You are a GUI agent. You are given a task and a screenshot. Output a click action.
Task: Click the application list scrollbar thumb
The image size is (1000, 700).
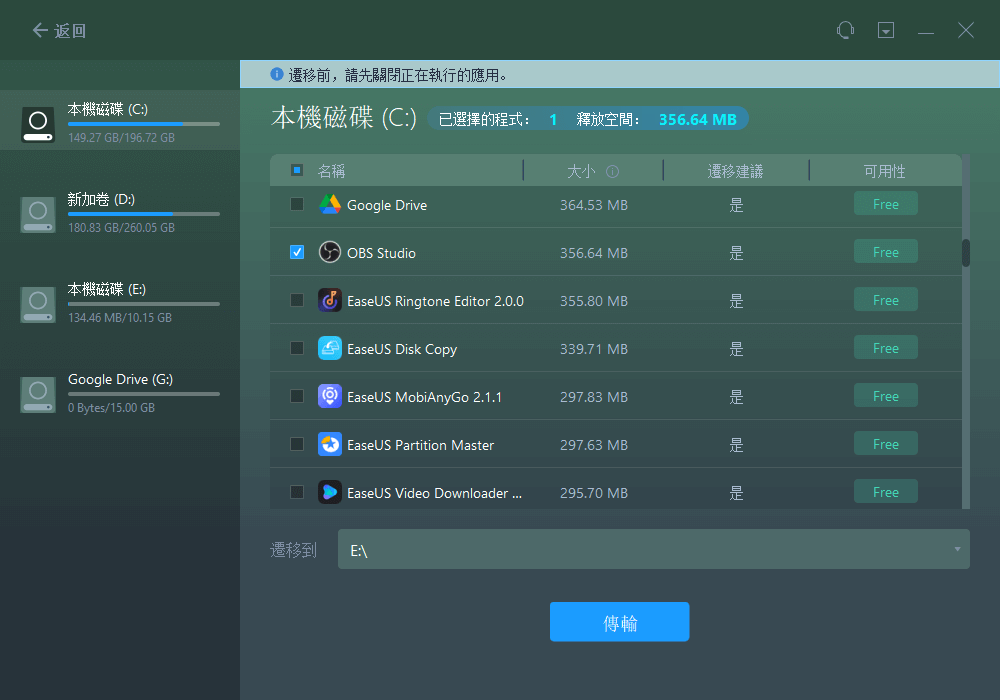(966, 252)
